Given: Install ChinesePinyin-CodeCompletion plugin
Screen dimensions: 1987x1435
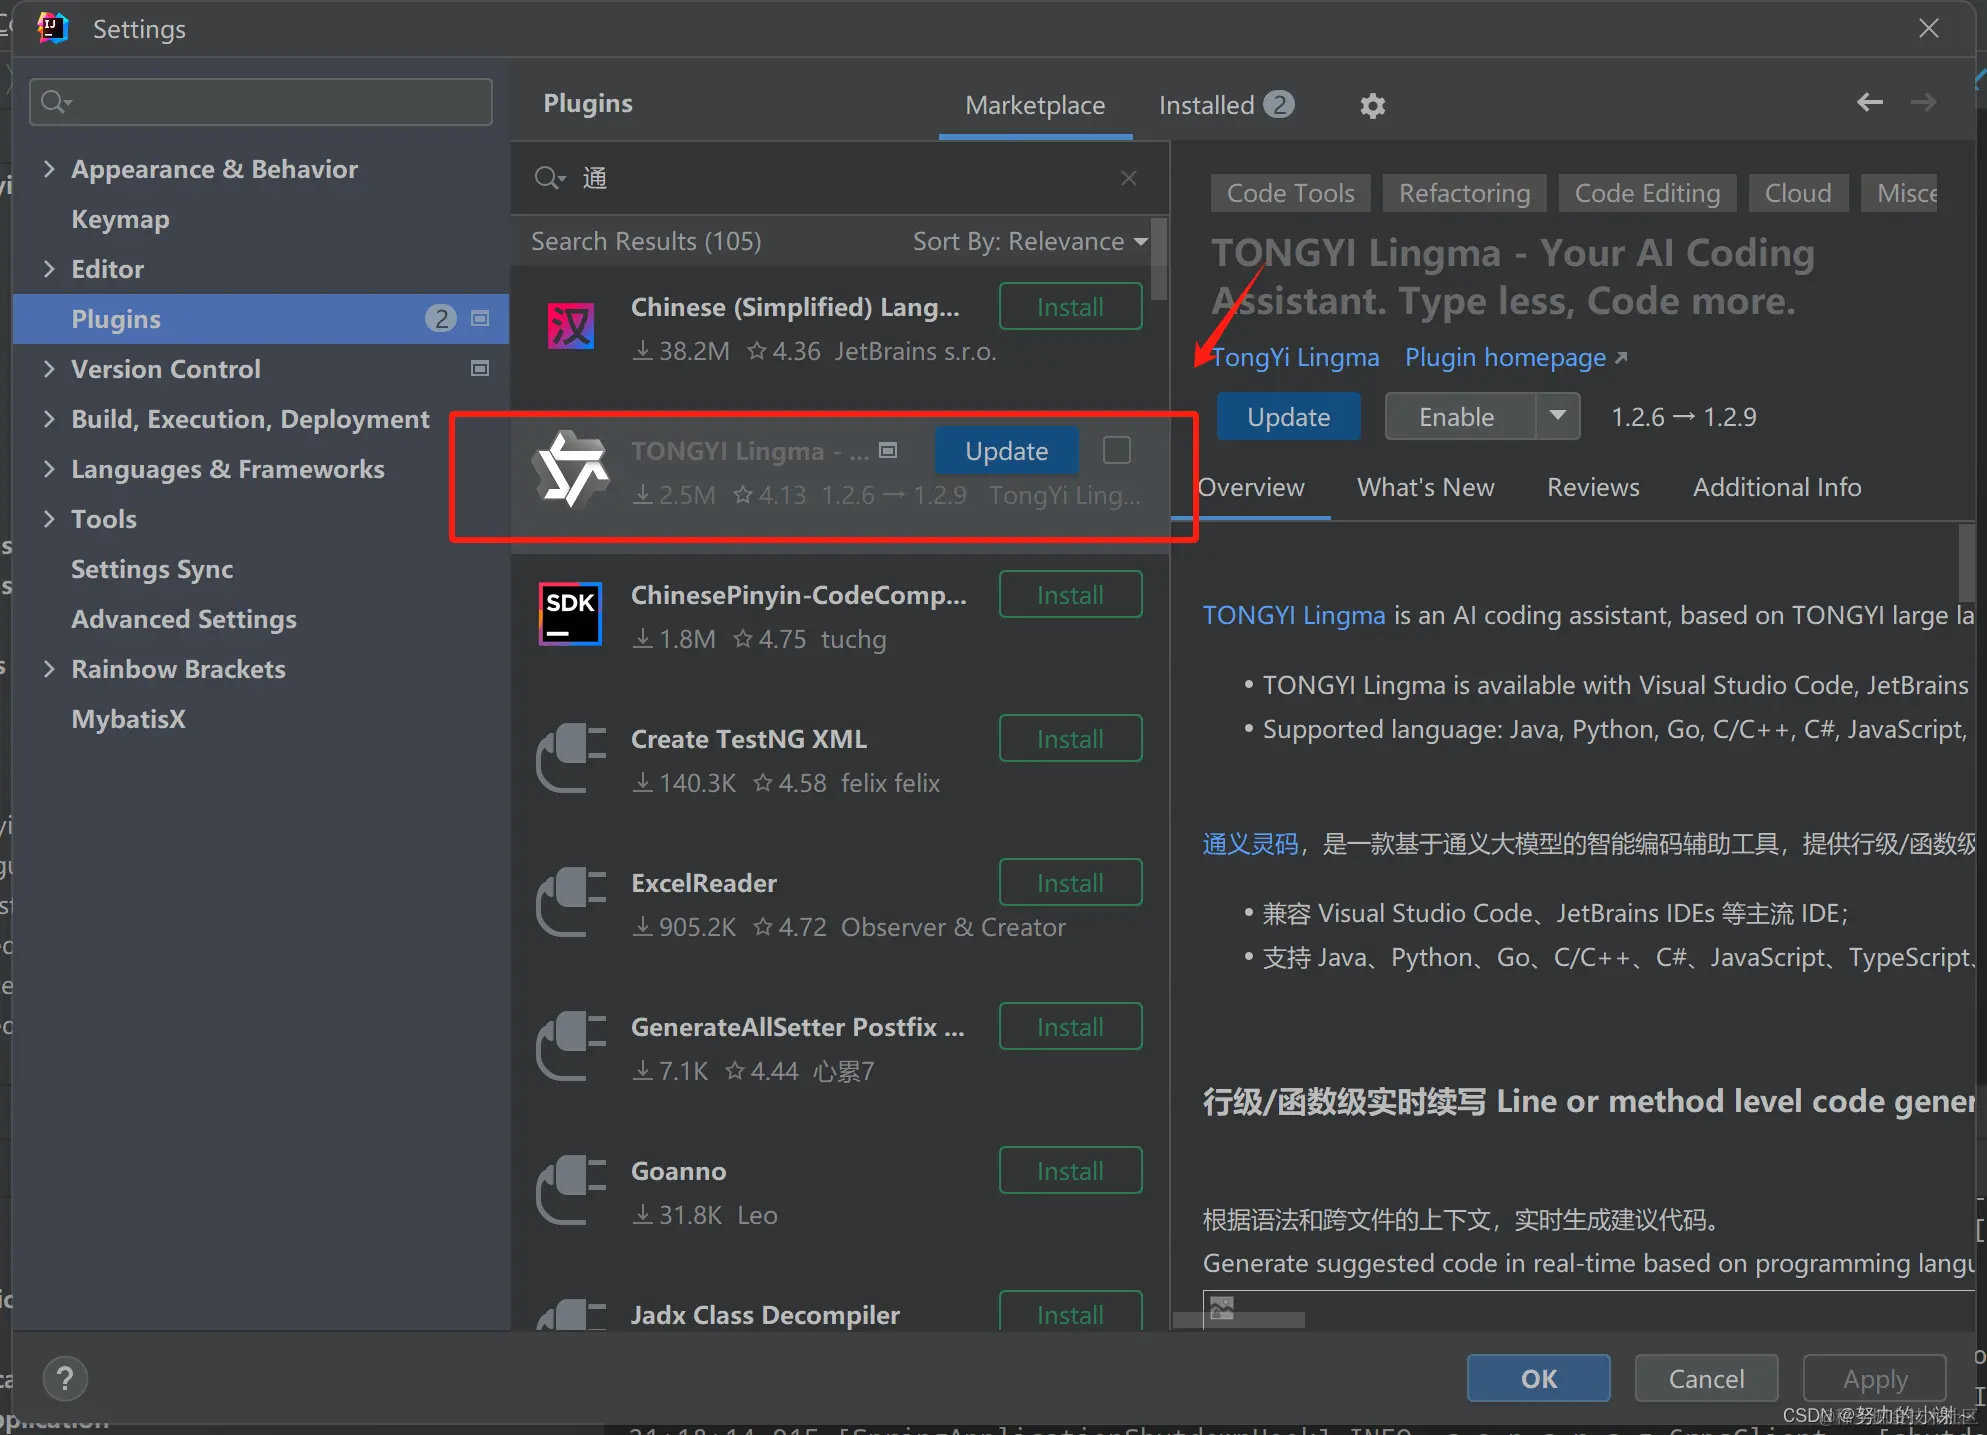Looking at the screenshot, I should pos(1070,594).
